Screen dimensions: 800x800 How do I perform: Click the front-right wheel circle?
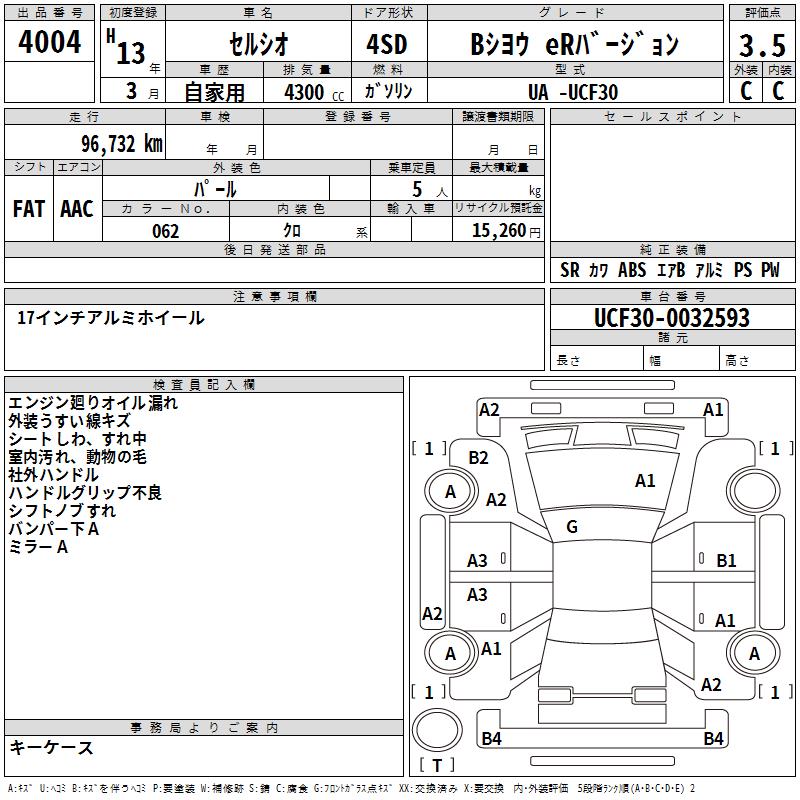coord(754,492)
